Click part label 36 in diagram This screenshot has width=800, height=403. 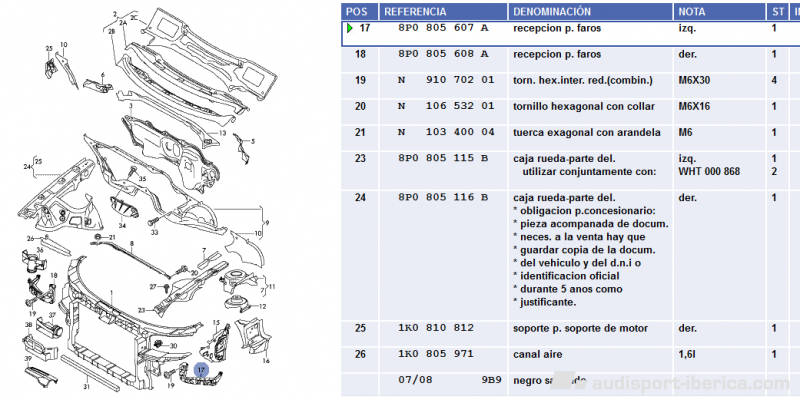tap(40, 249)
